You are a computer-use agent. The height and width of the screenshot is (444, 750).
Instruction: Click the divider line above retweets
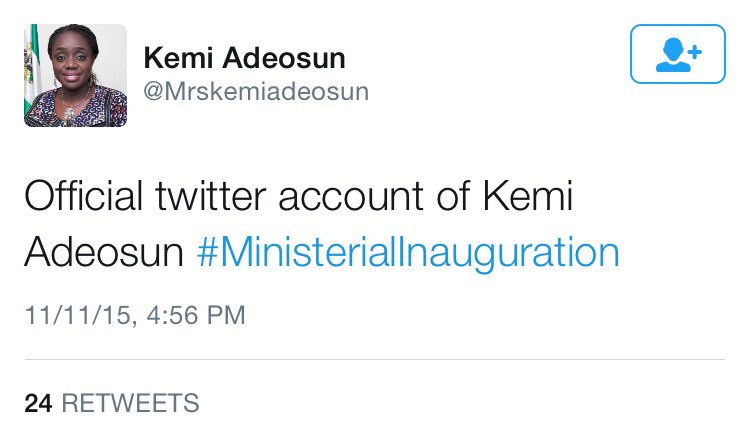(374, 358)
